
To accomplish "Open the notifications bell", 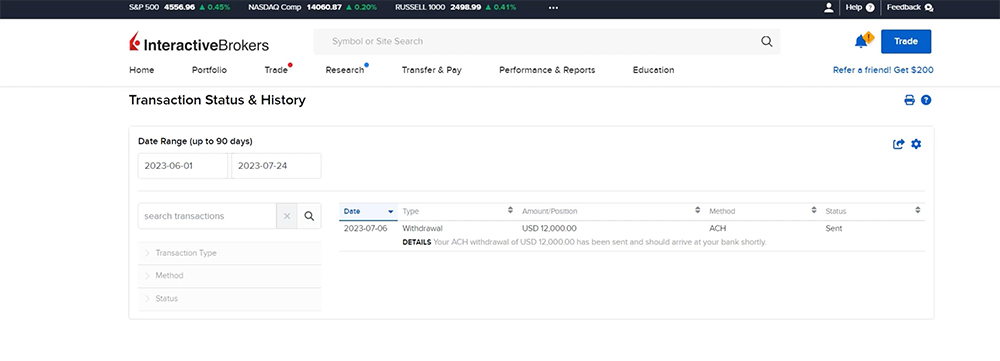I will pos(862,41).
